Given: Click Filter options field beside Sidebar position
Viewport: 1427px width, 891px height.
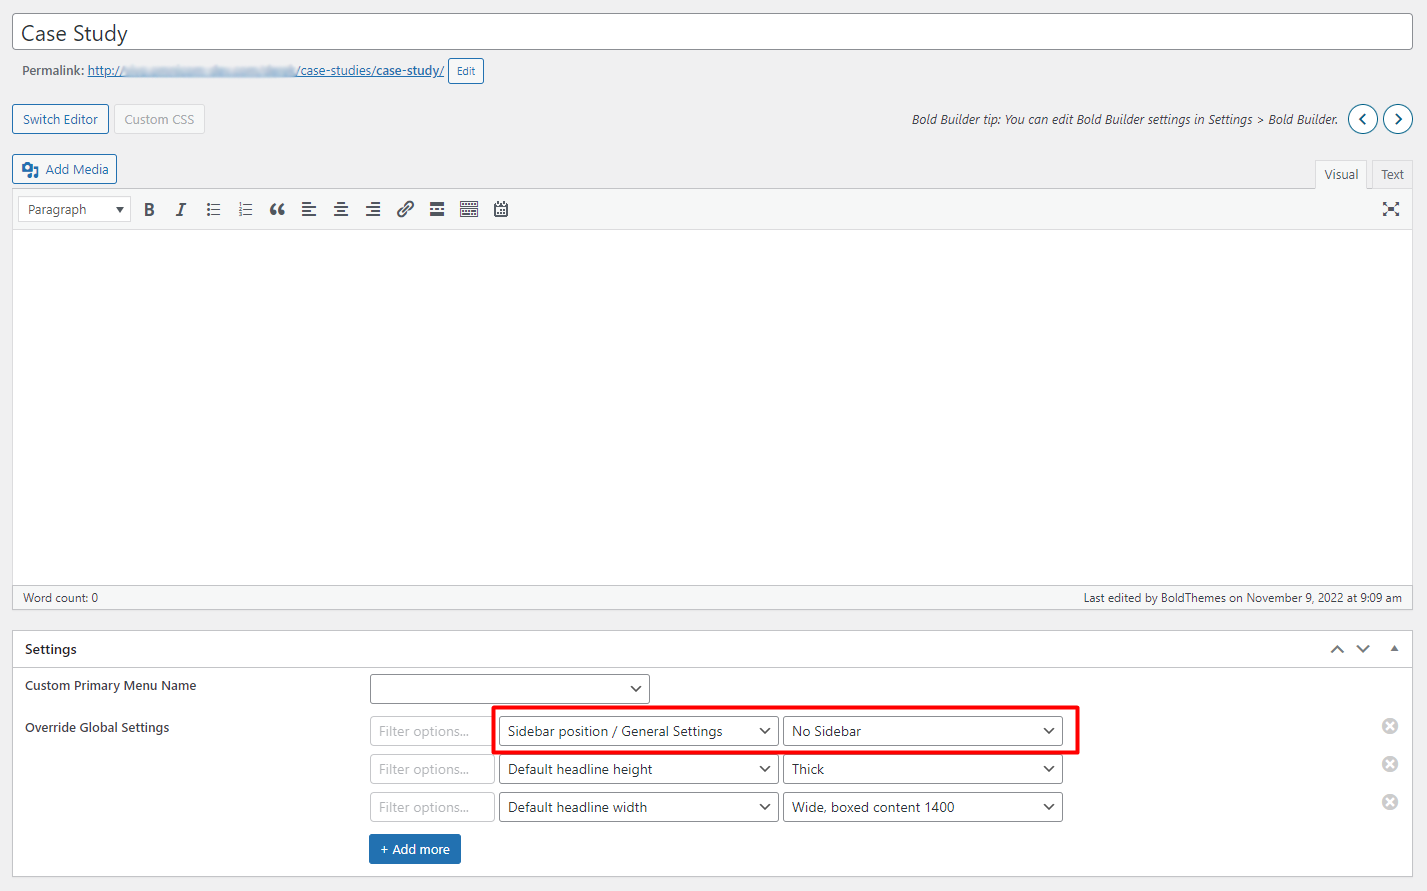Looking at the screenshot, I should pos(432,731).
